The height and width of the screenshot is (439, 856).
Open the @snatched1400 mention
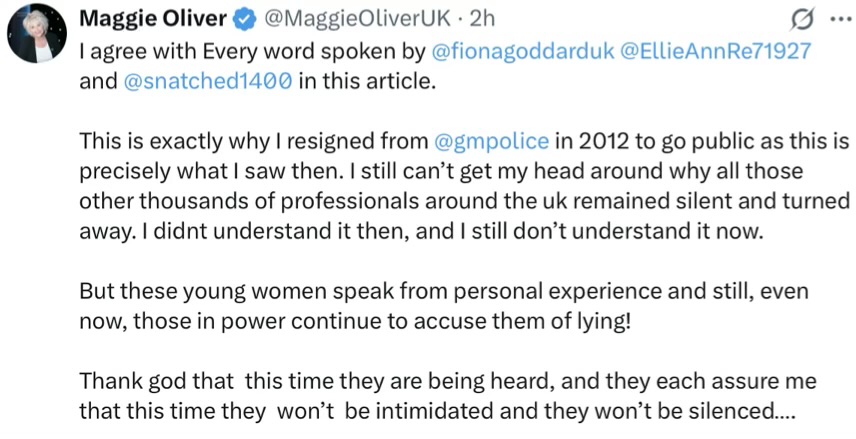pos(208,82)
